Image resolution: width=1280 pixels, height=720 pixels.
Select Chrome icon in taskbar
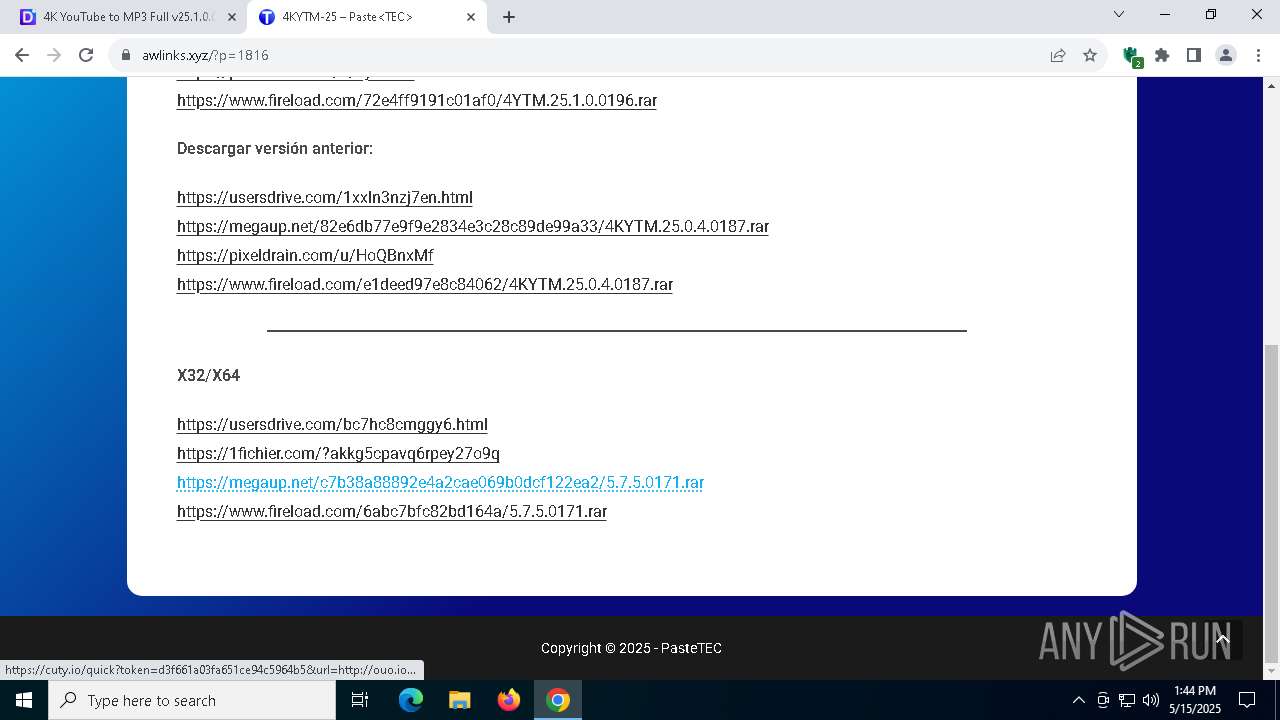point(558,700)
